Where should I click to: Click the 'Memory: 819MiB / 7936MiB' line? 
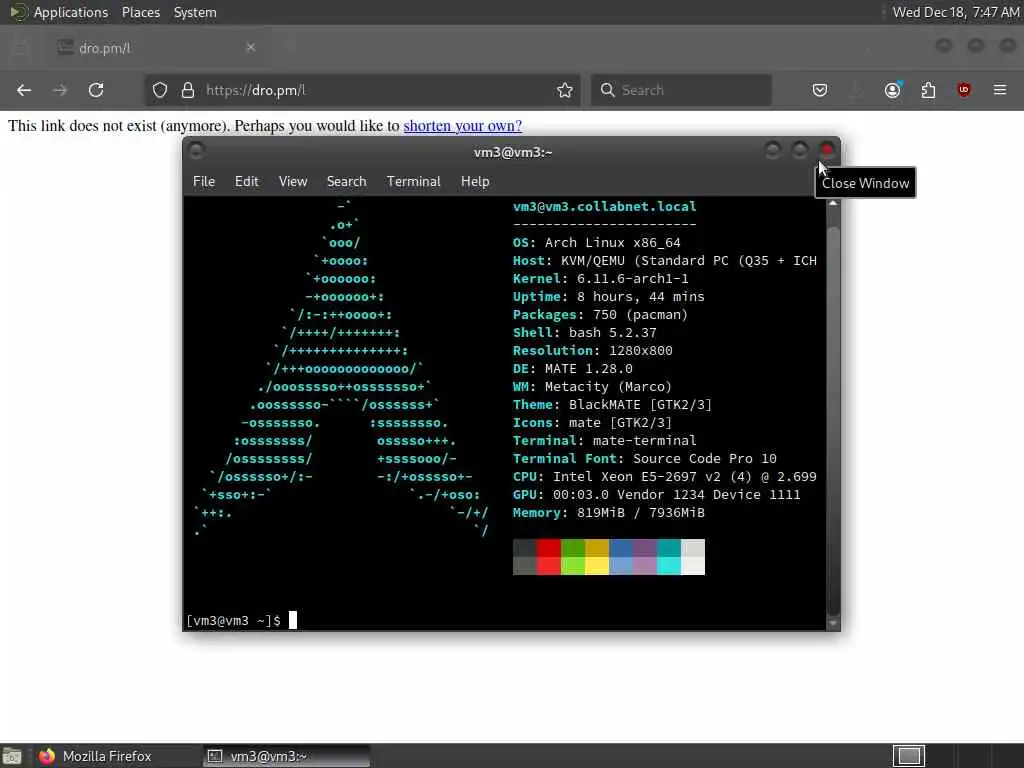pos(609,513)
